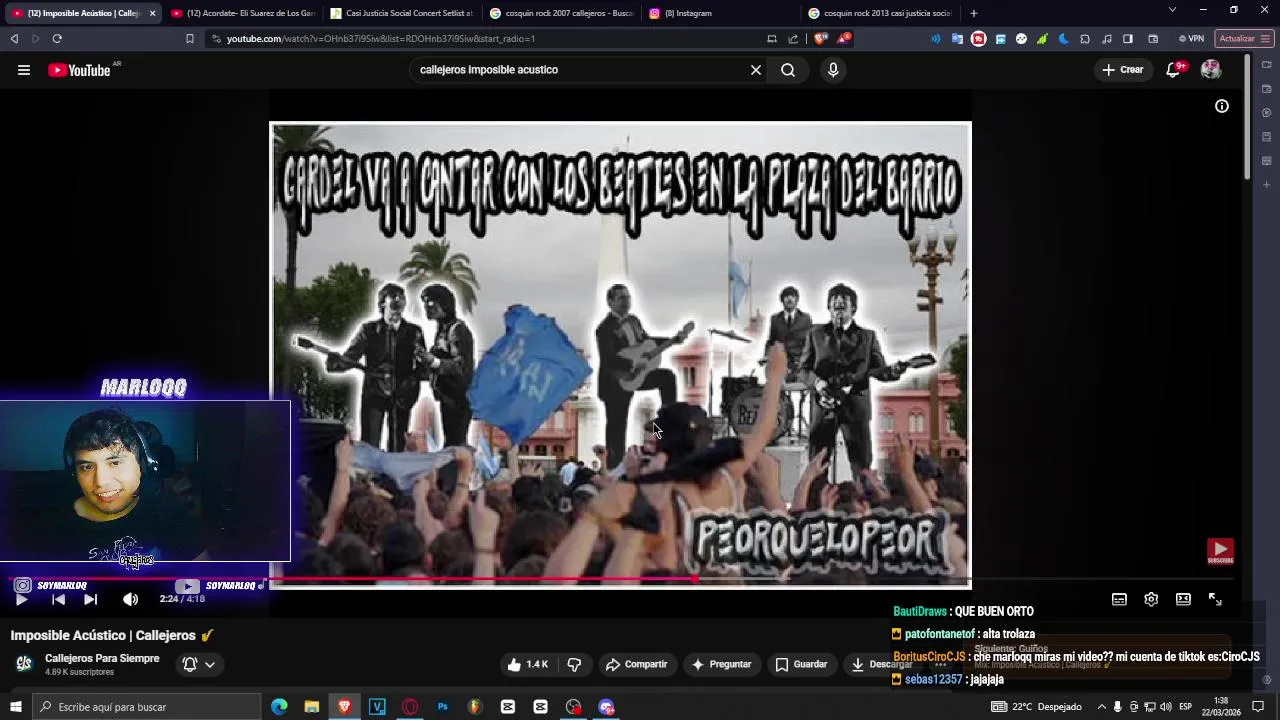This screenshot has height=720, width=1280.
Task: Open Brave Rewards triangle icon
Action: coord(844,39)
